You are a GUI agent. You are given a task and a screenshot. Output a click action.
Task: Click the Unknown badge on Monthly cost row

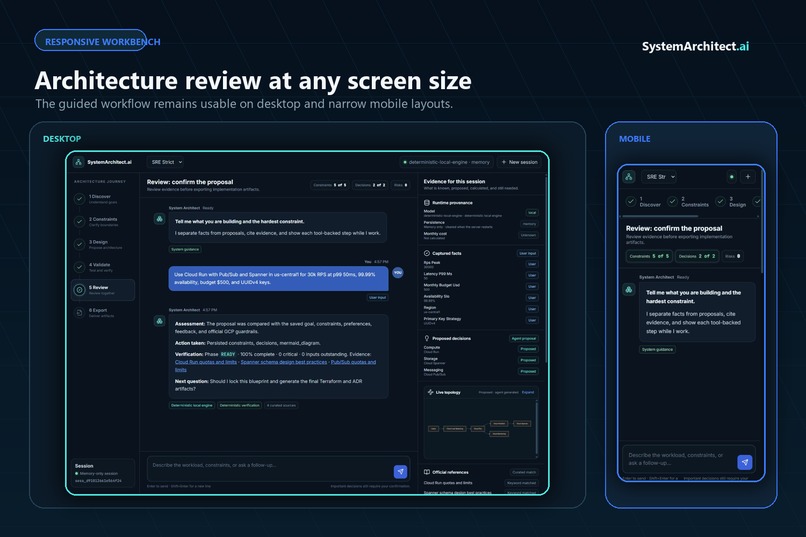click(528, 235)
